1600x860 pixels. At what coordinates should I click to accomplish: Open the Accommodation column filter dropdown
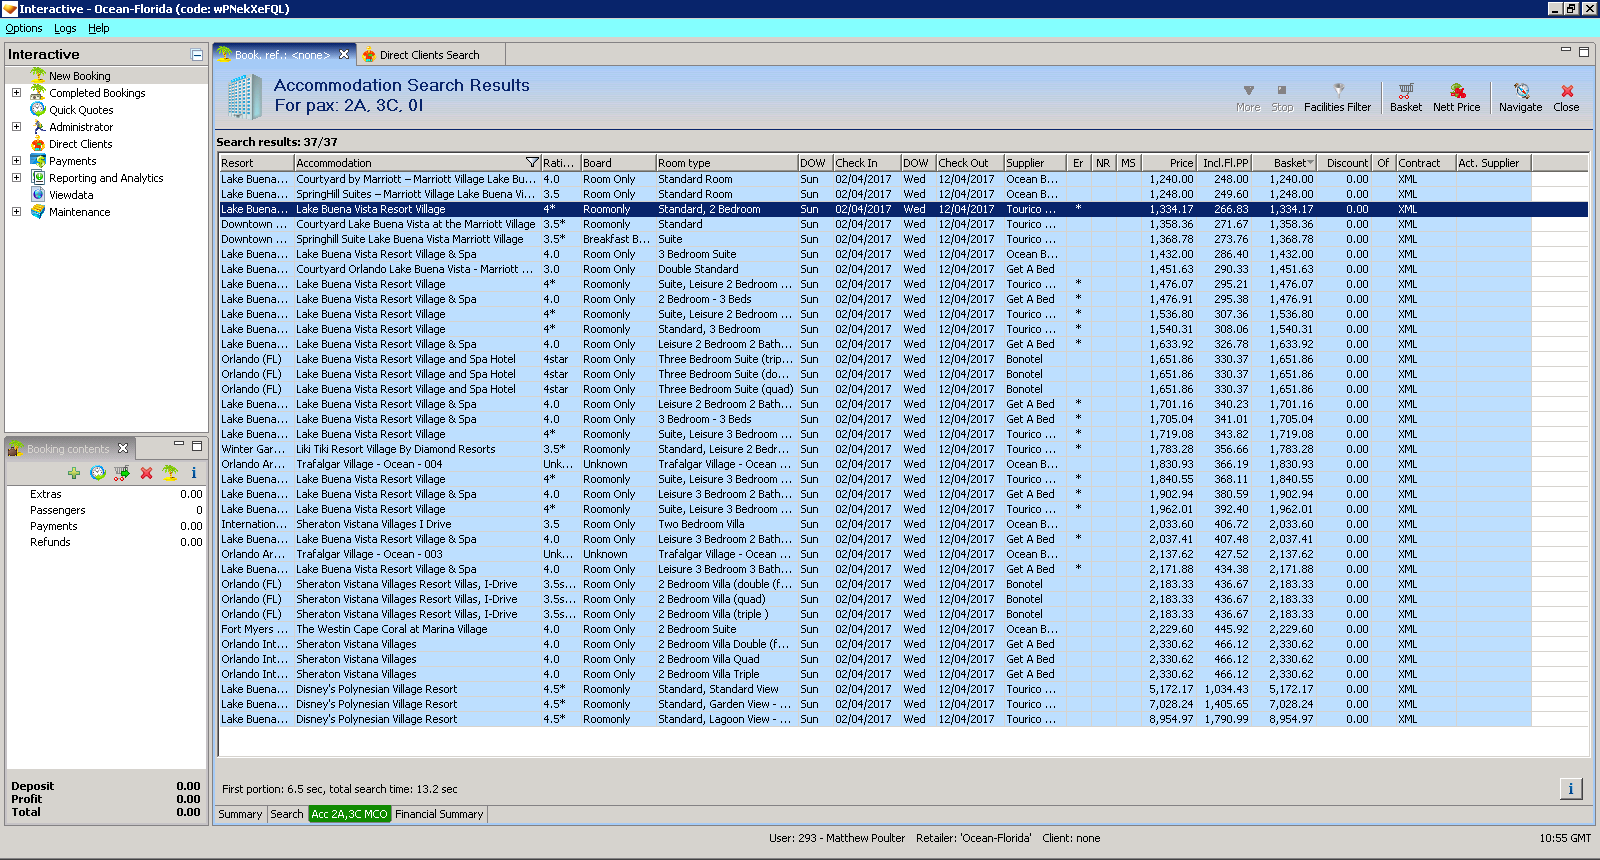tap(532, 162)
